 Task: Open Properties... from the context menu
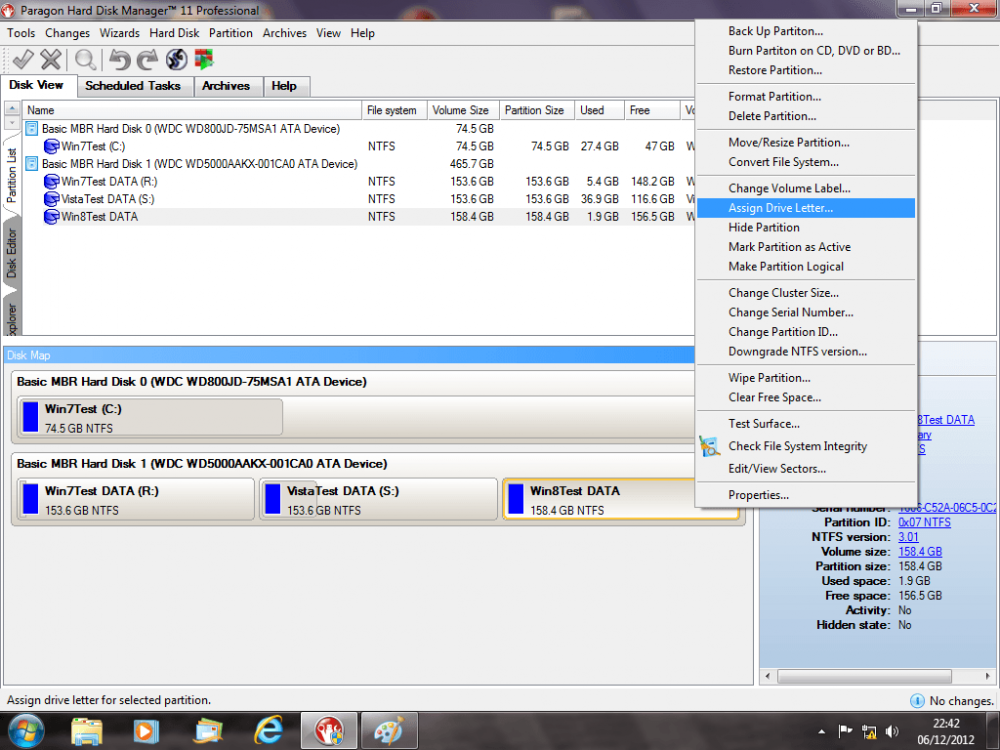pyautogui.click(x=805, y=496)
